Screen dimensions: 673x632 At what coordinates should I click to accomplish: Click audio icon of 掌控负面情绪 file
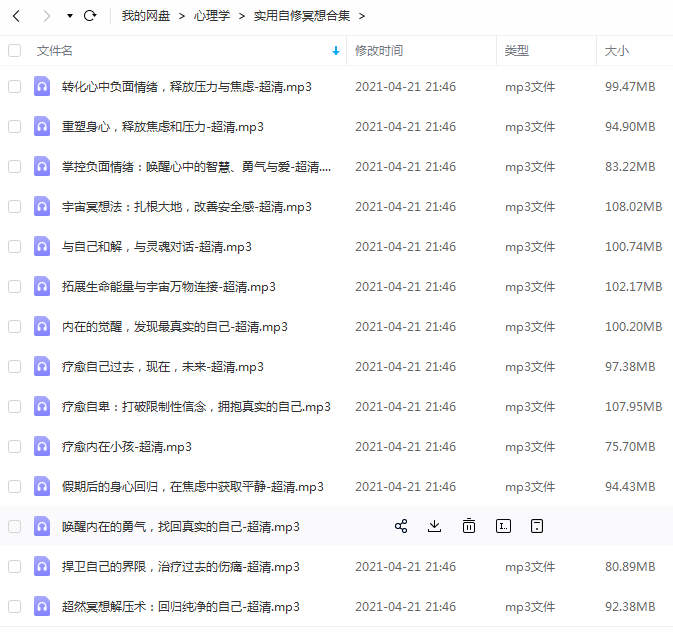pyautogui.click(x=42, y=166)
